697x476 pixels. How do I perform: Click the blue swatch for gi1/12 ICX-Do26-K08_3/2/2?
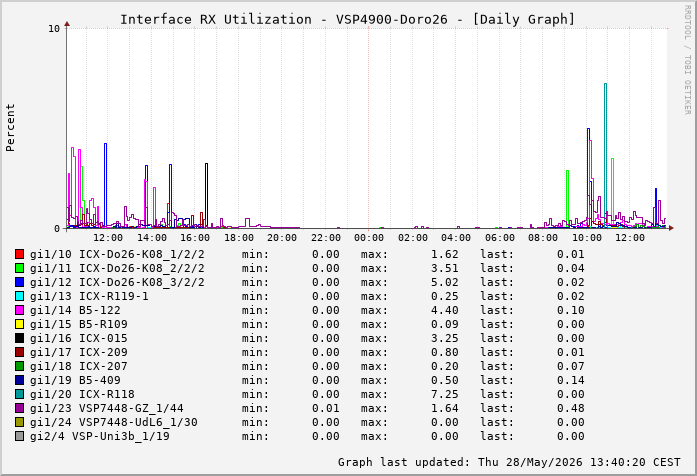pyautogui.click(x=19, y=282)
